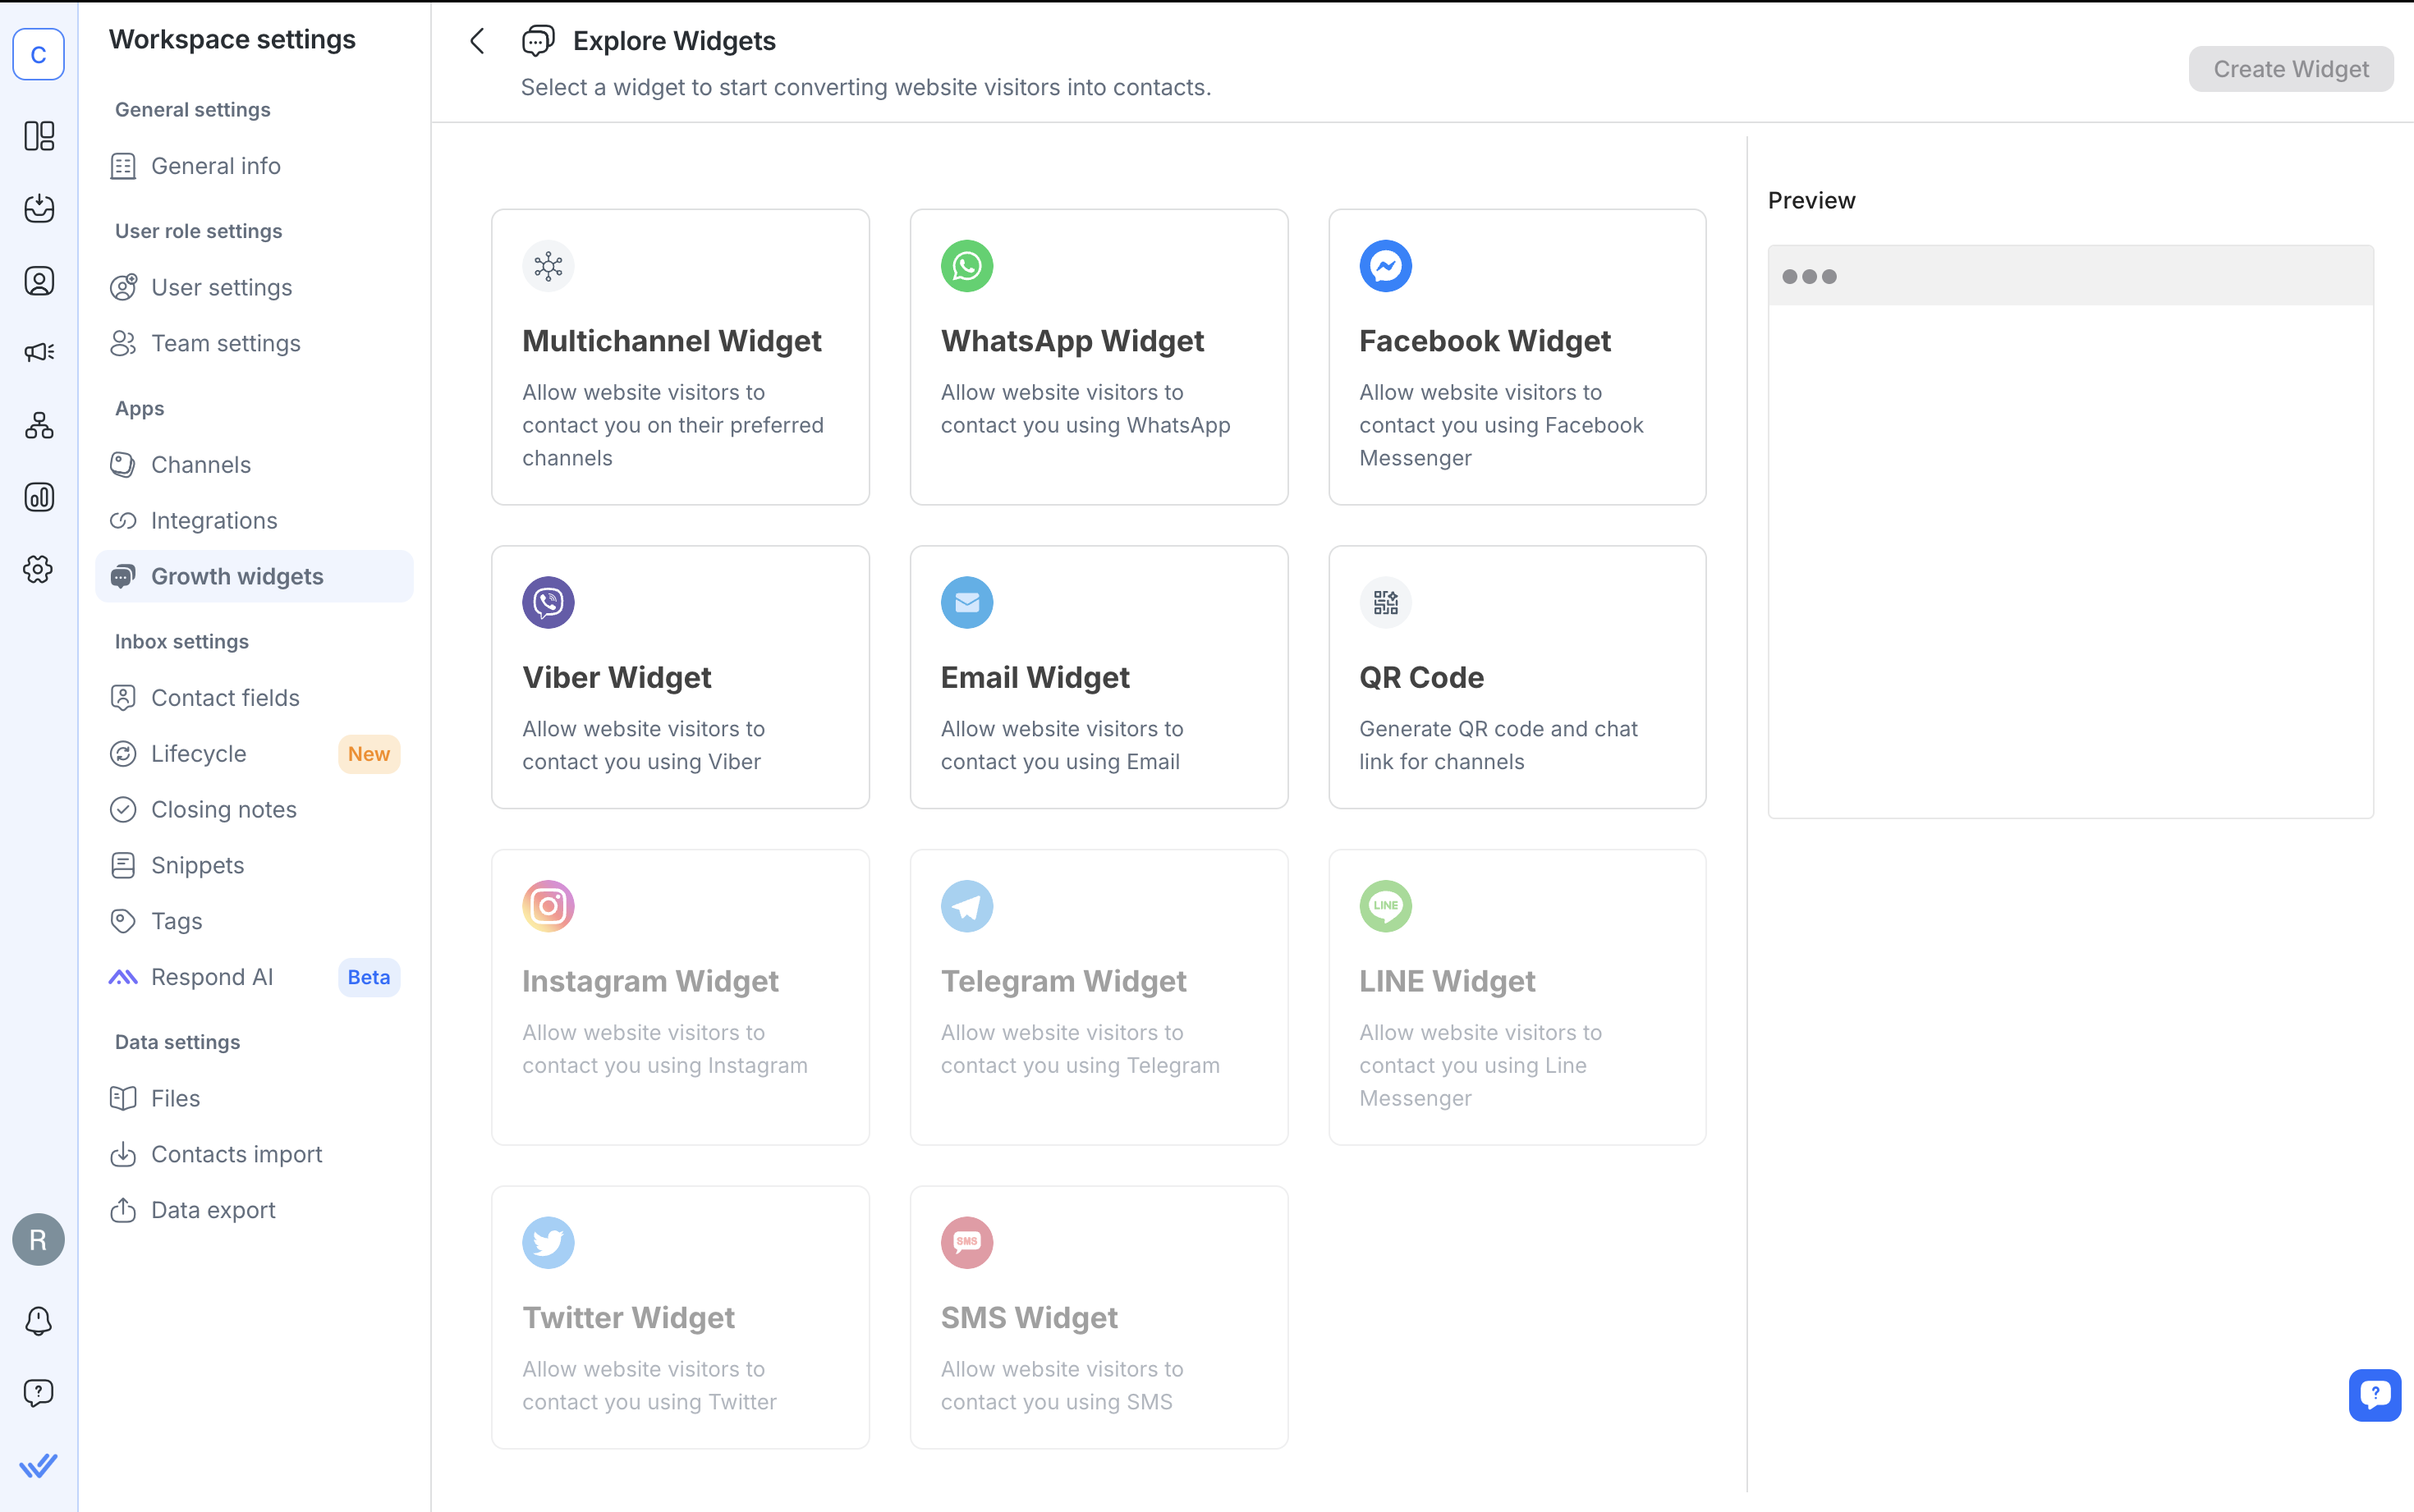Open the Dashboard icon in the sidebar
This screenshot has width=2414, height=1512.
[x=39, y=136]
